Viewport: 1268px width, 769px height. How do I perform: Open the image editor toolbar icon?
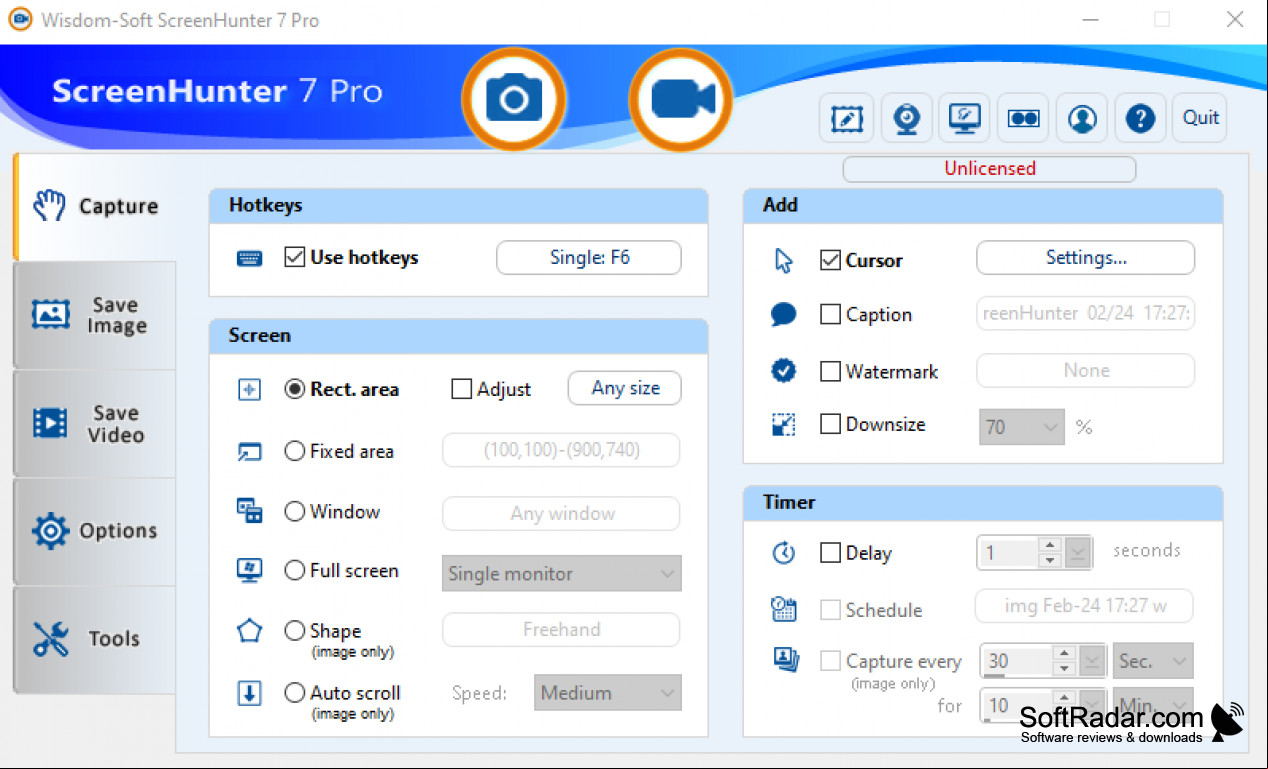tap(847, 119)
